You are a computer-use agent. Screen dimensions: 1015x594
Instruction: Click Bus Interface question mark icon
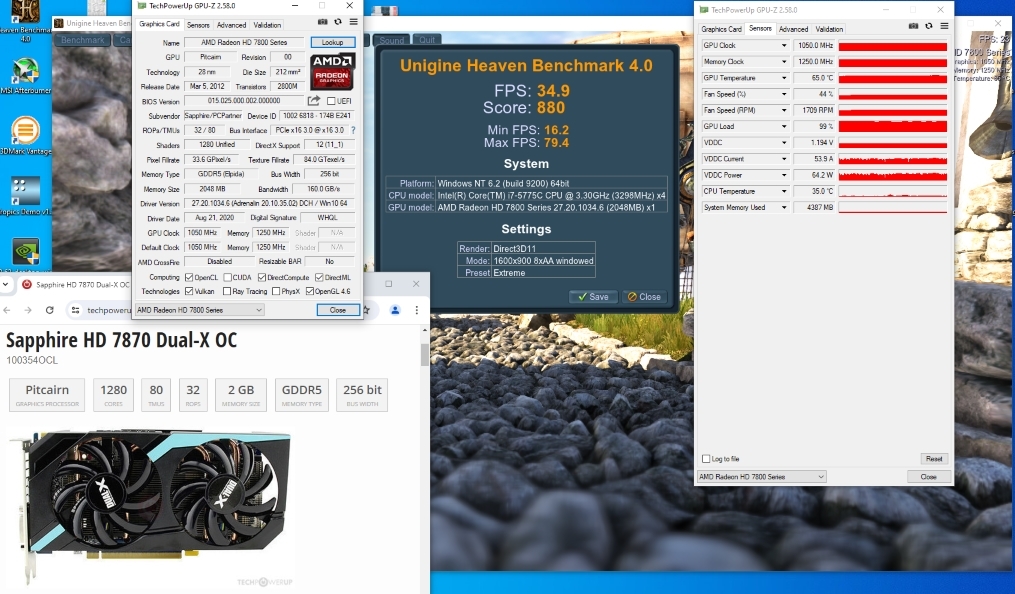[353, 130]
